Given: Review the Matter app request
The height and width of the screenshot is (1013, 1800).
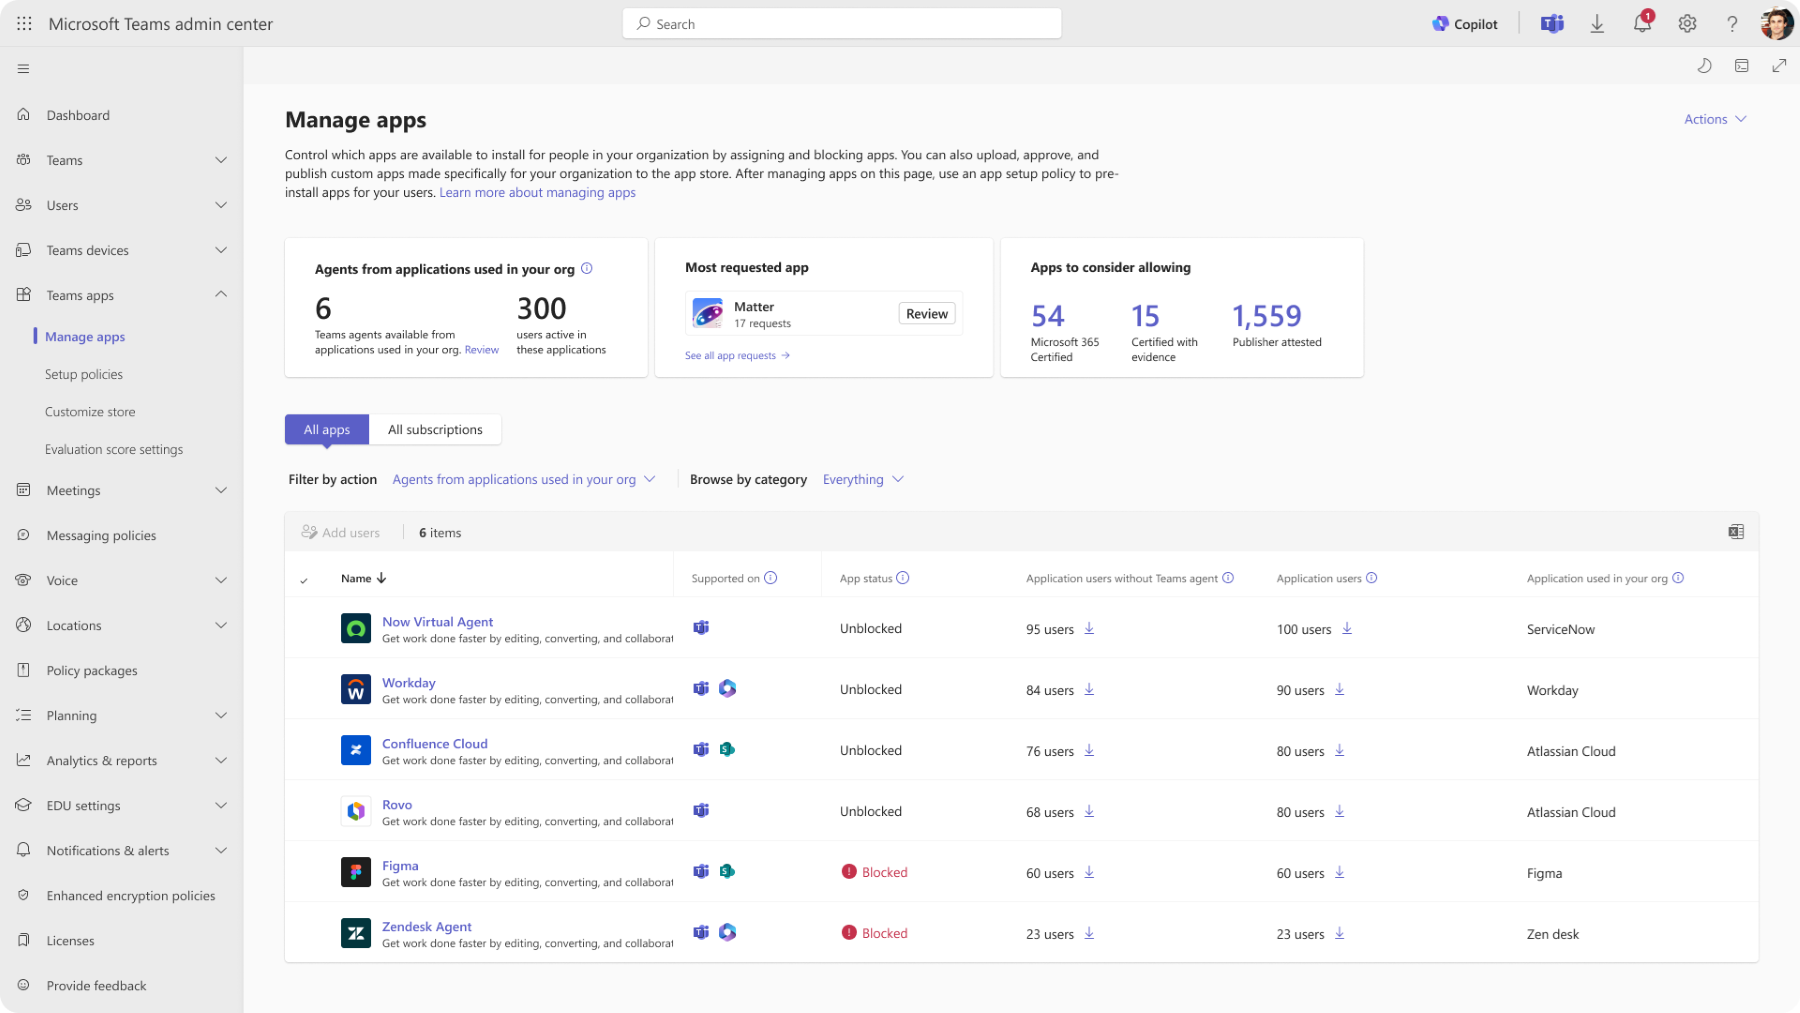Looking at the screenshot, I should 927,314.
